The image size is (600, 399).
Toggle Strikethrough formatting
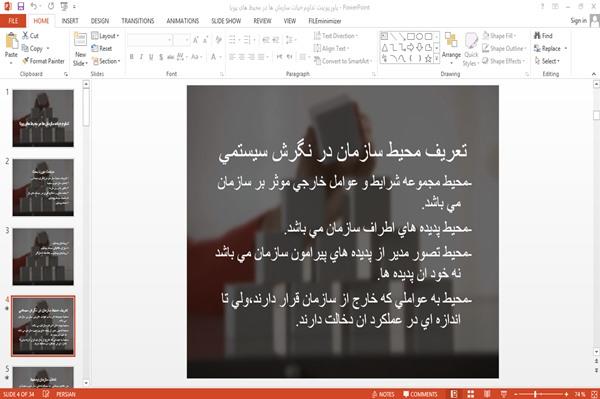click(171, 57)
